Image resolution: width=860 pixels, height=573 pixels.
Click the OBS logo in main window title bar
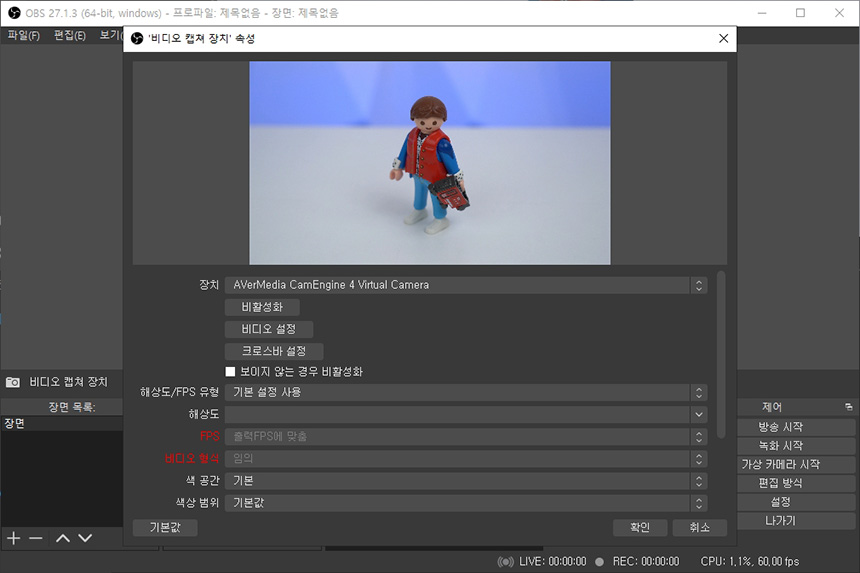click(14, 13)
